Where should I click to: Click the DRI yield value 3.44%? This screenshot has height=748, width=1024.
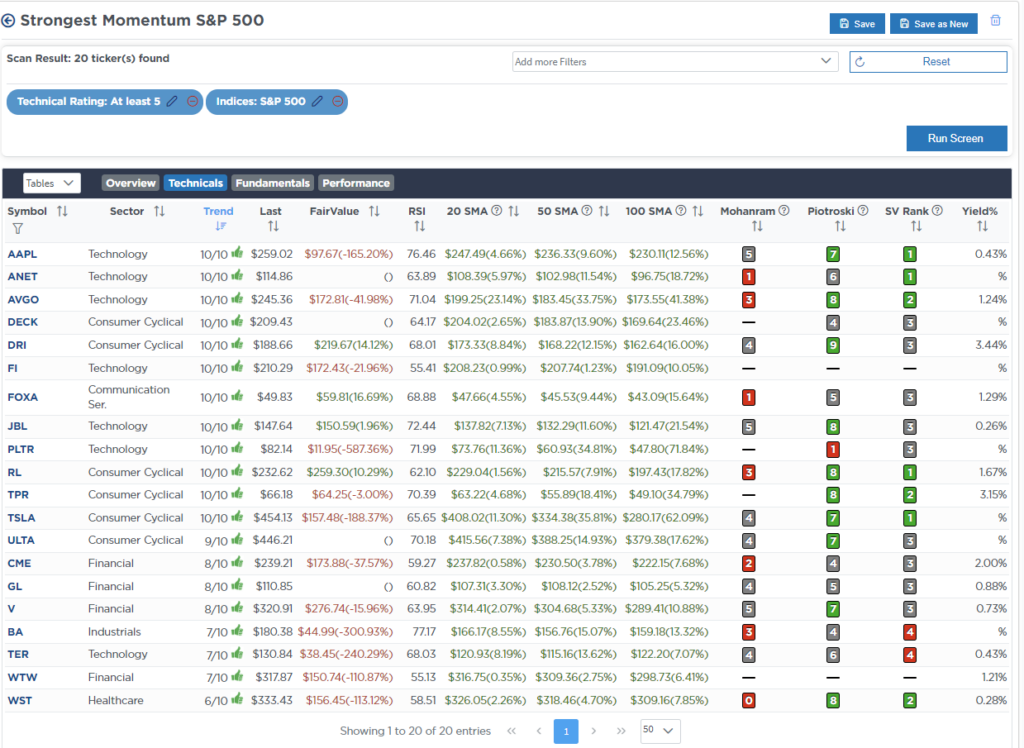tap(991, 345)
